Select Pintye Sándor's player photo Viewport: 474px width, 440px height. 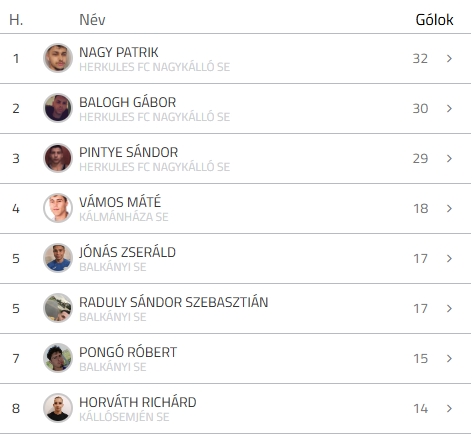pyautogui.click(x=58, y=158)
